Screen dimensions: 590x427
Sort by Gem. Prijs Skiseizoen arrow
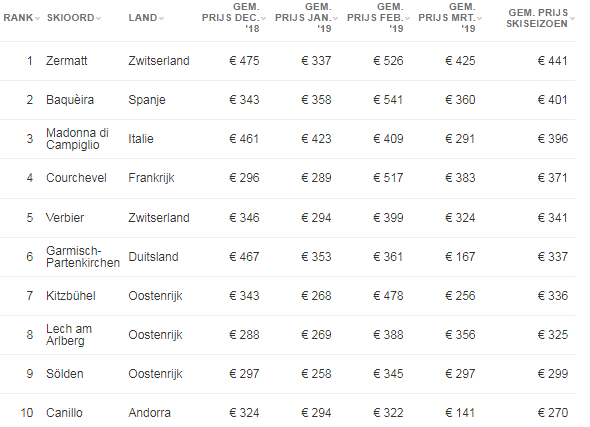coord(572,18)
